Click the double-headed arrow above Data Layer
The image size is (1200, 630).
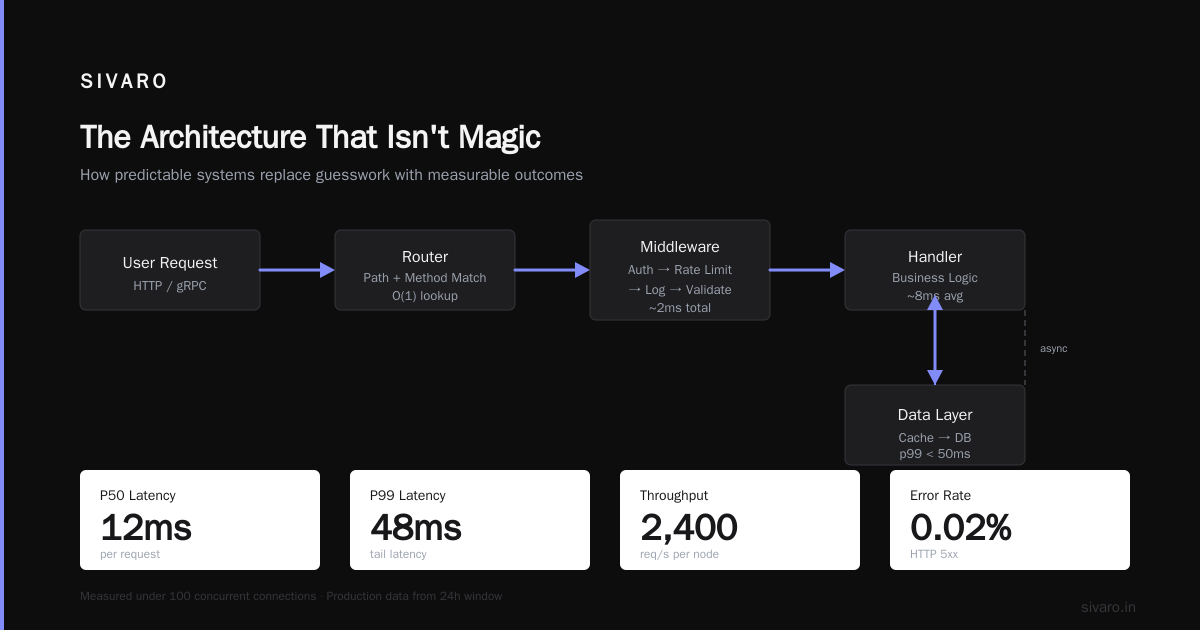coord(935,340)
